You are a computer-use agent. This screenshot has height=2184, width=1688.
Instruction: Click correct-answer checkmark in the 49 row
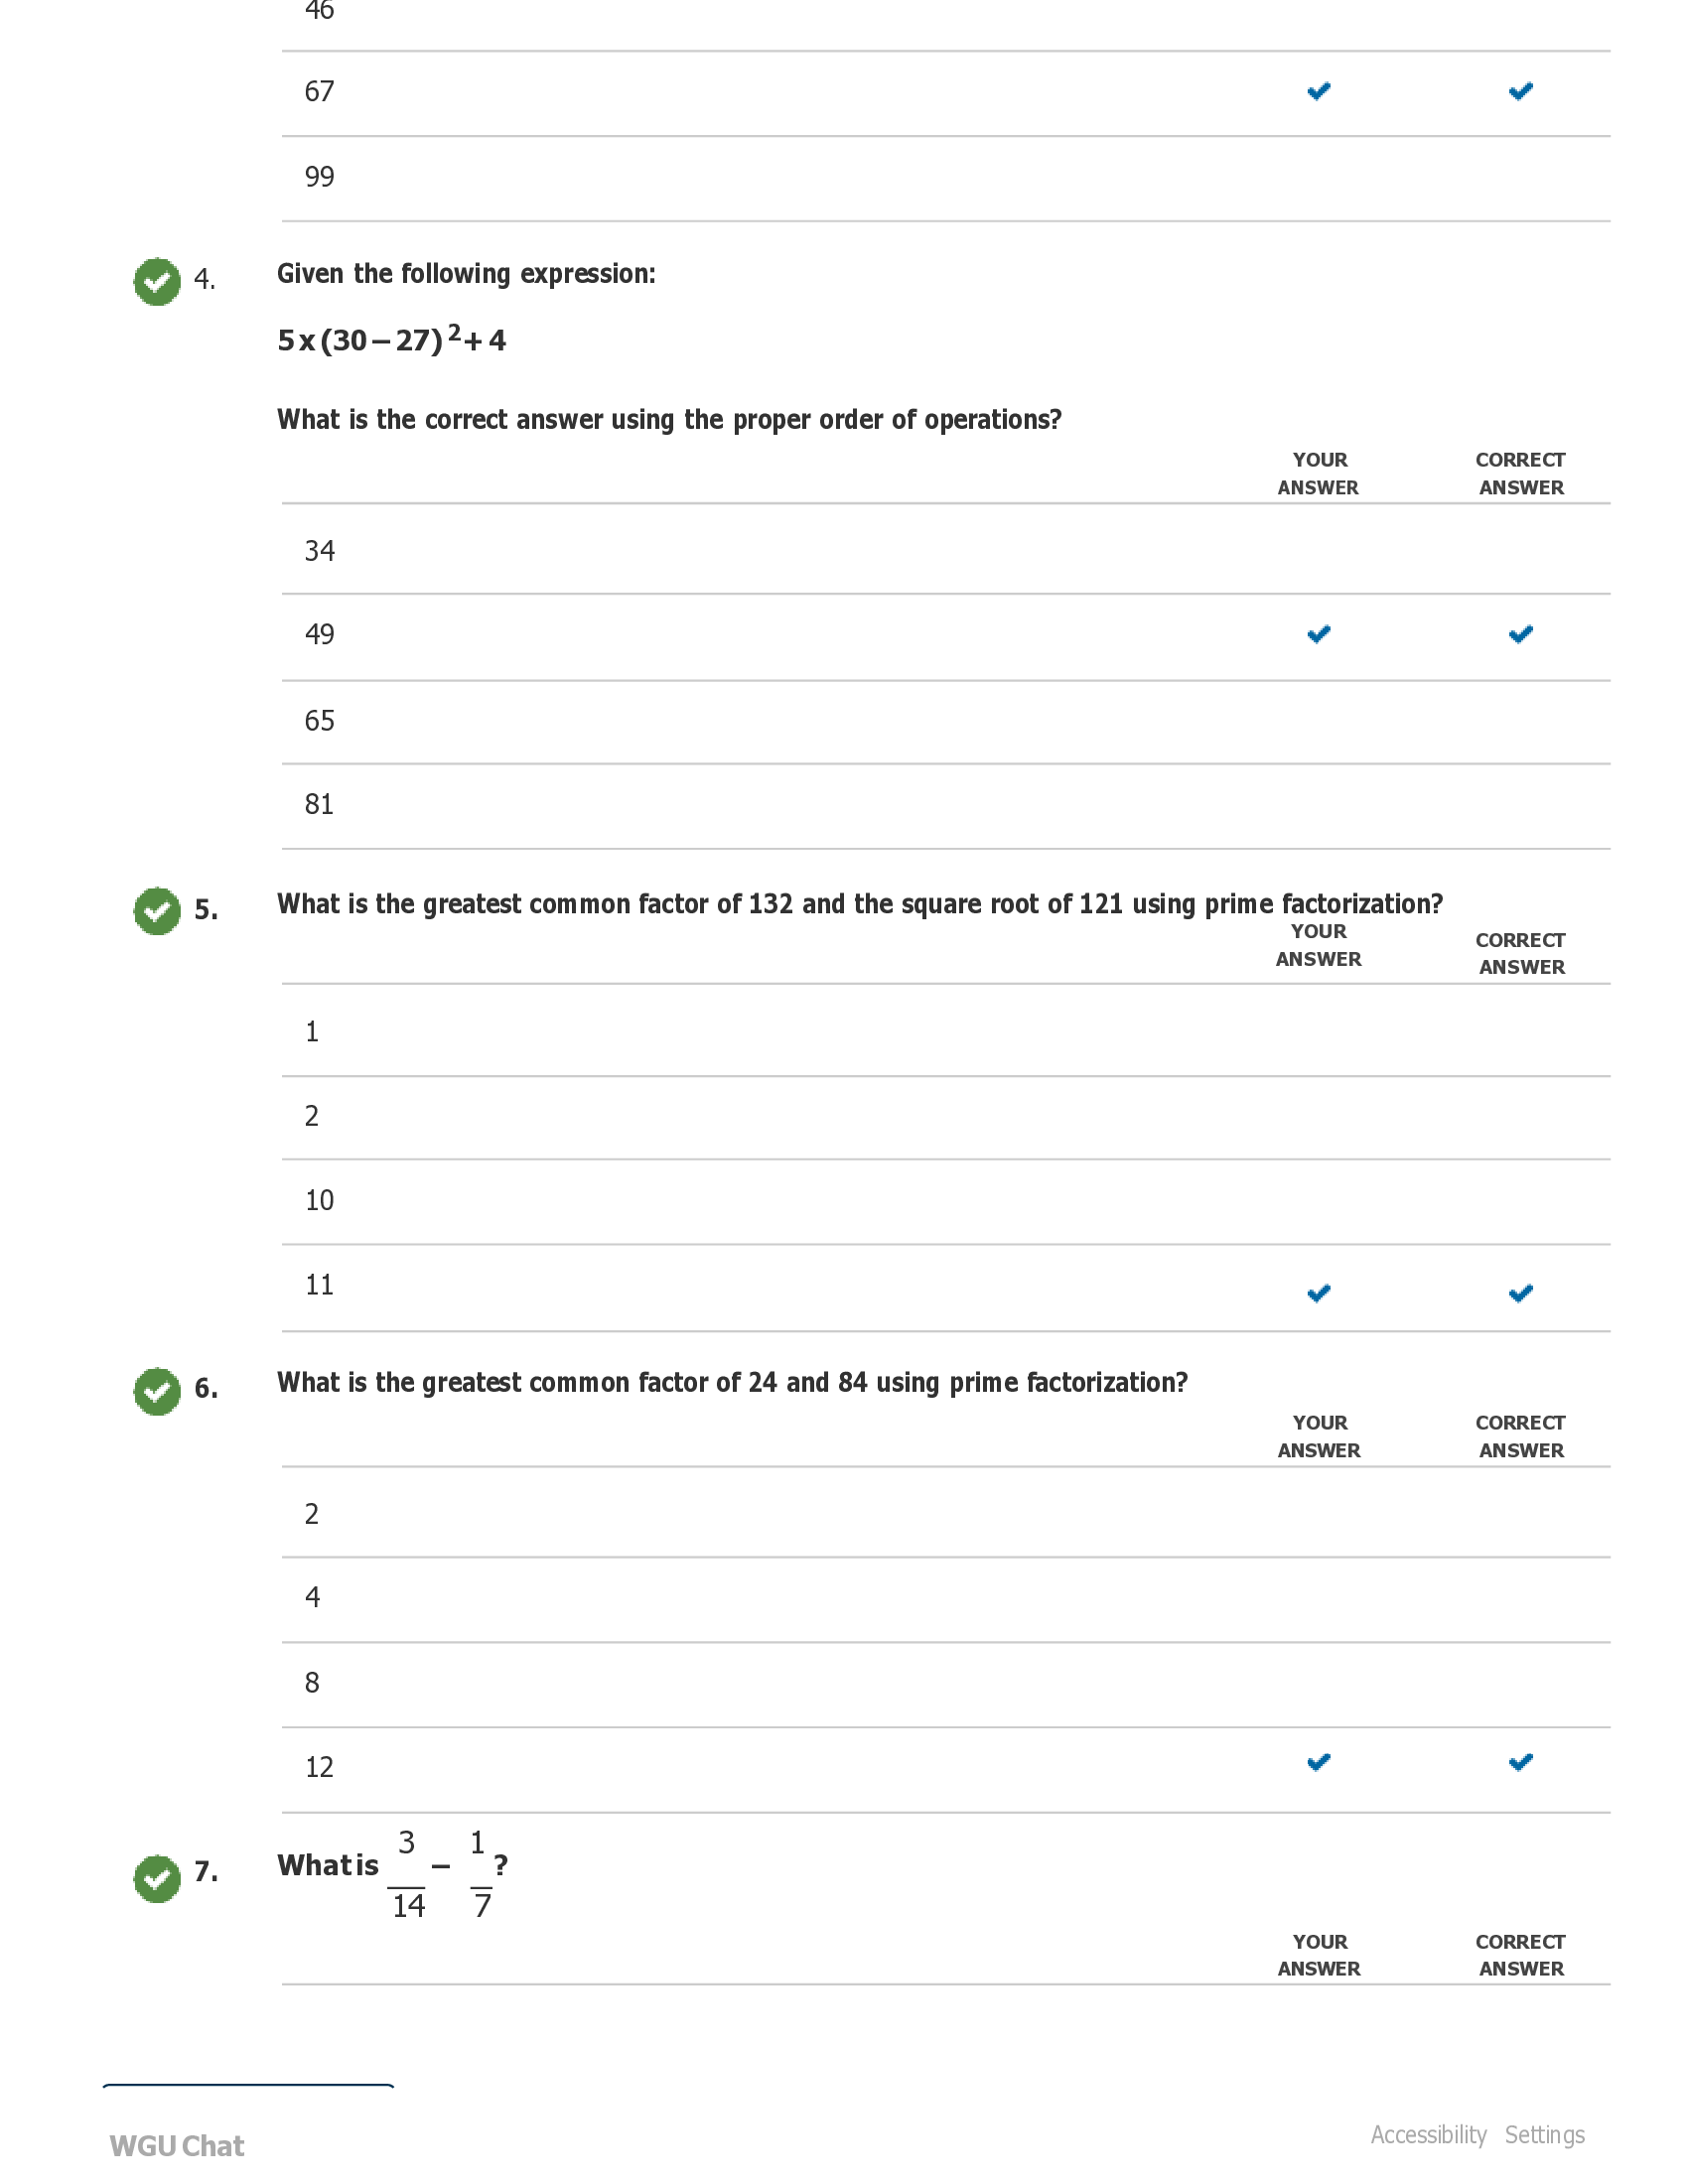click(1520, 634)
